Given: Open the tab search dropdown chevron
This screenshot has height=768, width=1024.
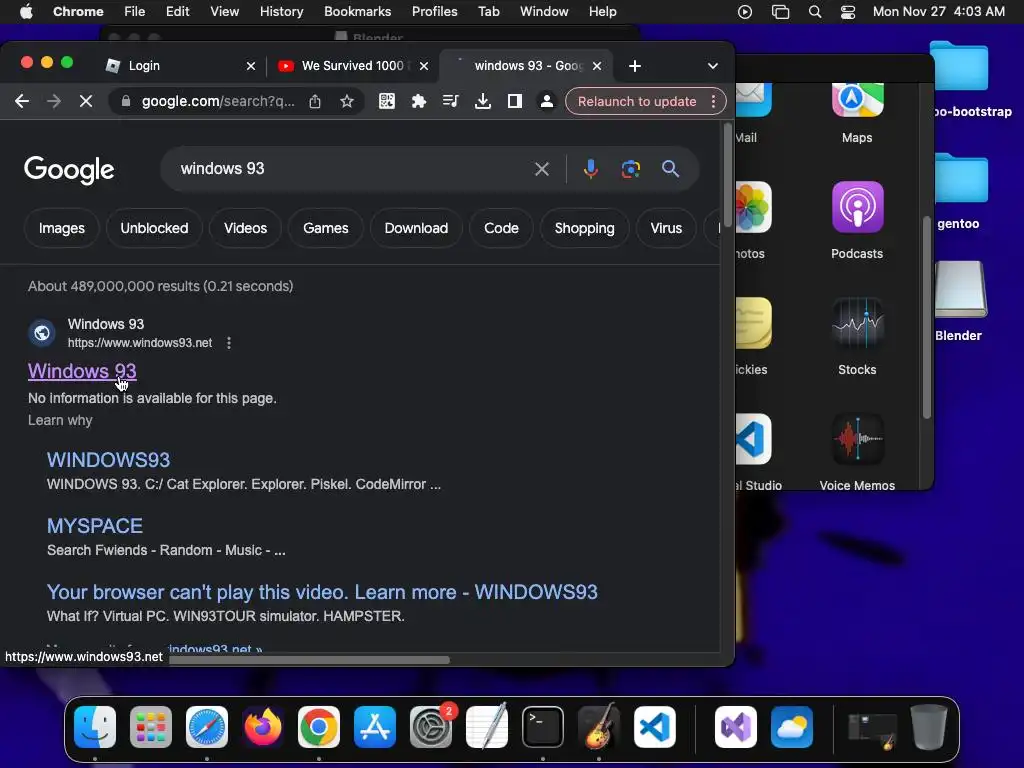Looking at the screenshot, I should click(x=712, y=66).
